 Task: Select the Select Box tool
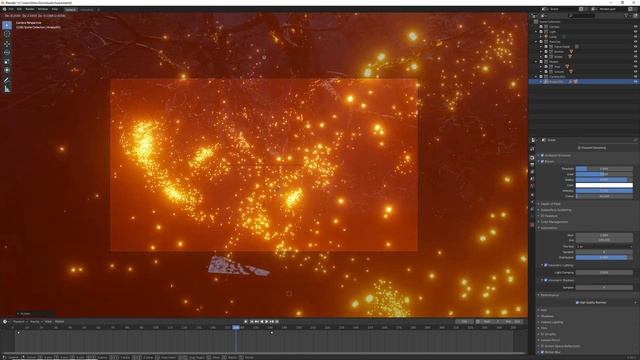pos(7,25)
